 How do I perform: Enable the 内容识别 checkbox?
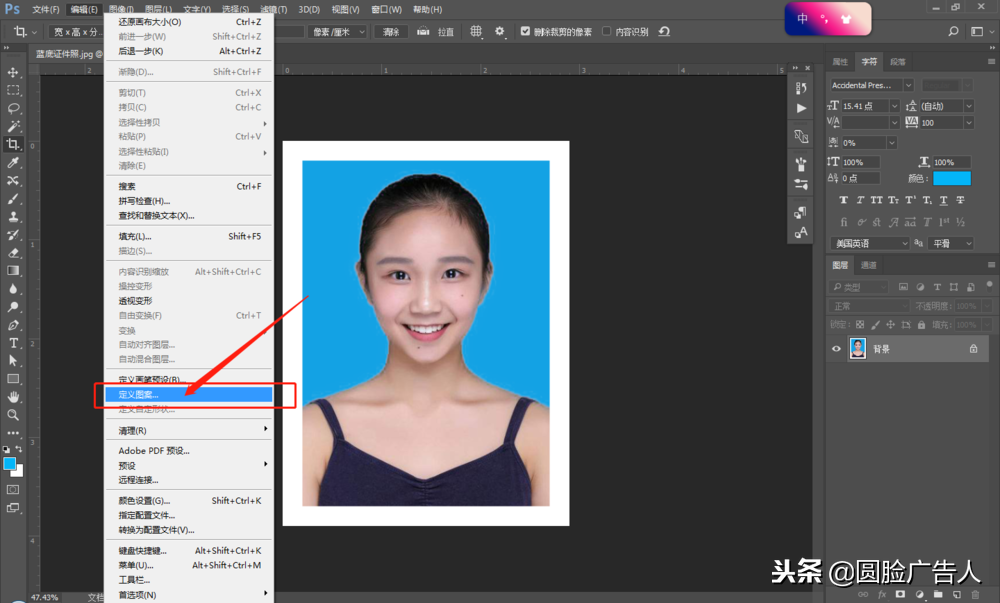pyautogui.click(x=607, y=31)
